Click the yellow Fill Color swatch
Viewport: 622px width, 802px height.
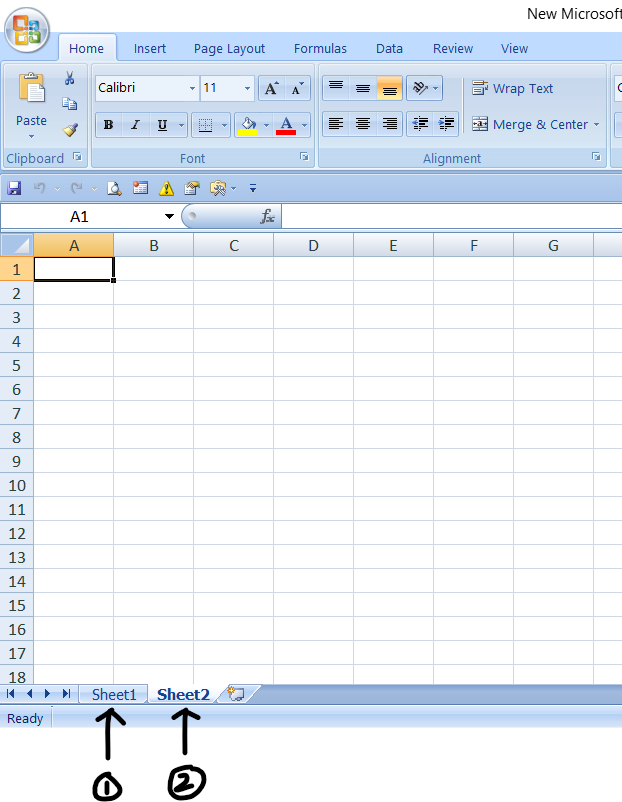pyautogui.click(x=248, y=125)
